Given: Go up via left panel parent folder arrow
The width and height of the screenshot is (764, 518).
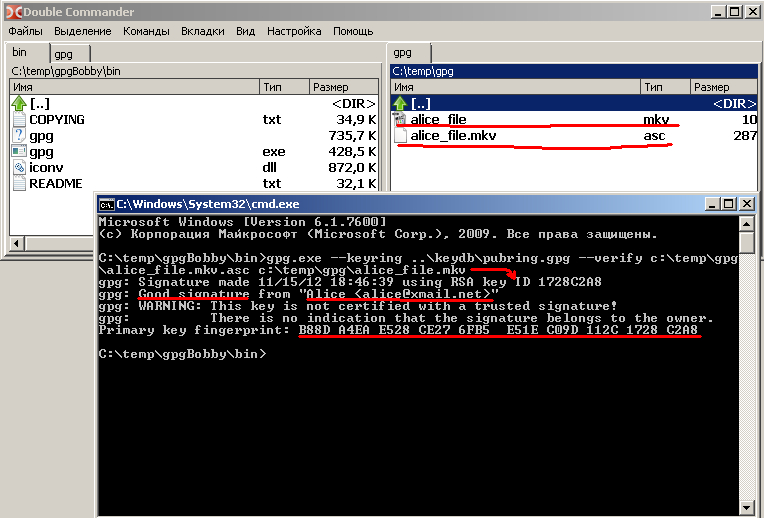Looking at the screenshot, I should (19, 104).
